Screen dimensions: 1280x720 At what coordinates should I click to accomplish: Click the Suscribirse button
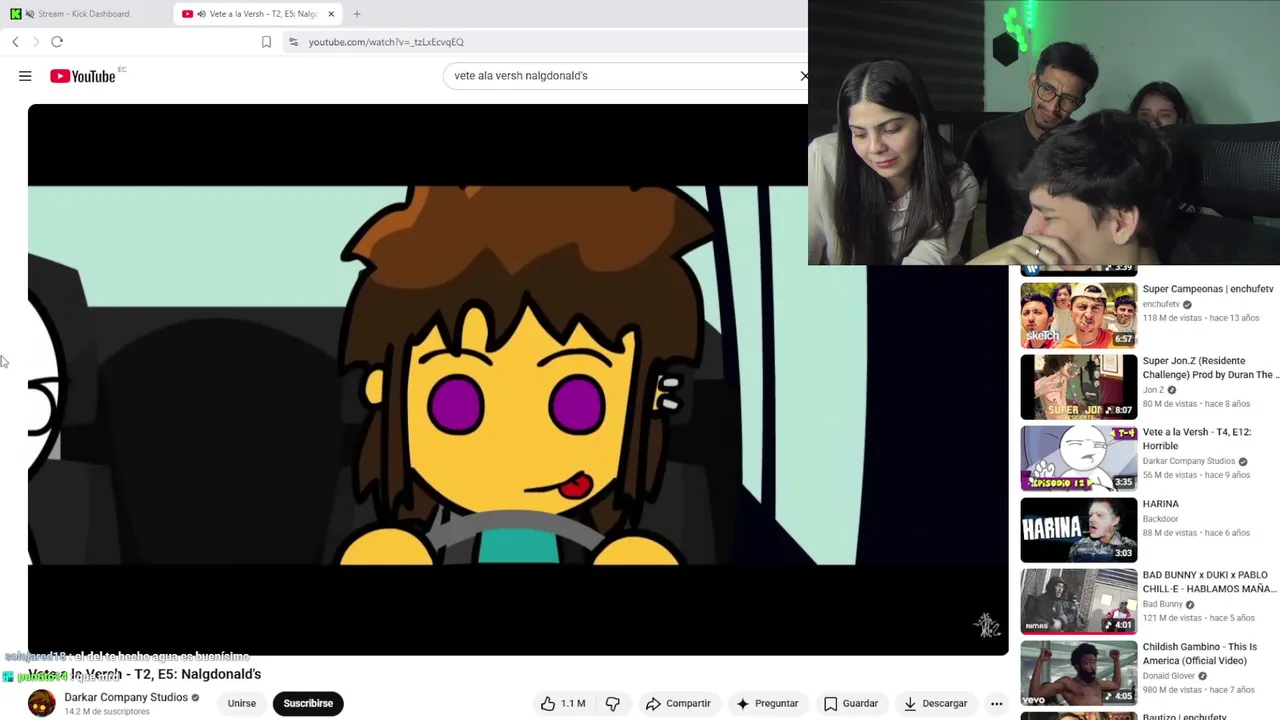point(308,704)
